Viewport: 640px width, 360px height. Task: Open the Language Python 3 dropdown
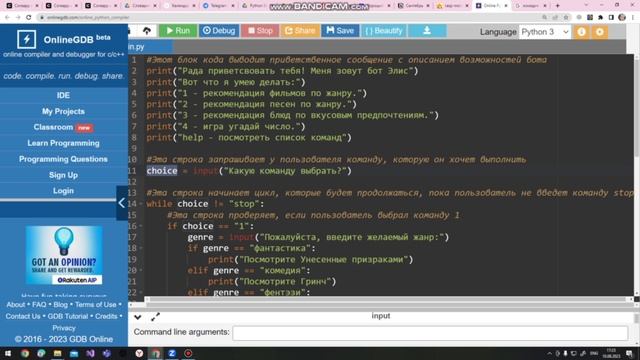click(x=545, y=32)
